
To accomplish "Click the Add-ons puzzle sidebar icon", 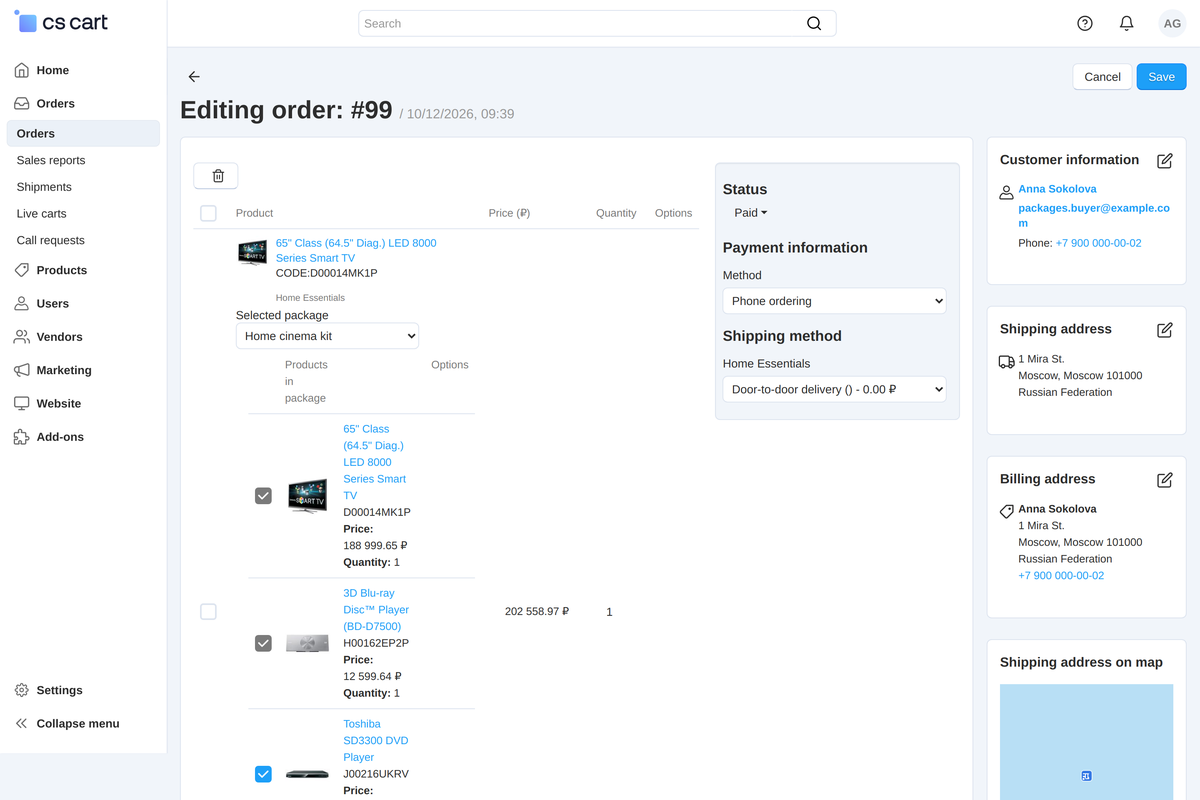I will pyautogui.click(x=22, y=437).
